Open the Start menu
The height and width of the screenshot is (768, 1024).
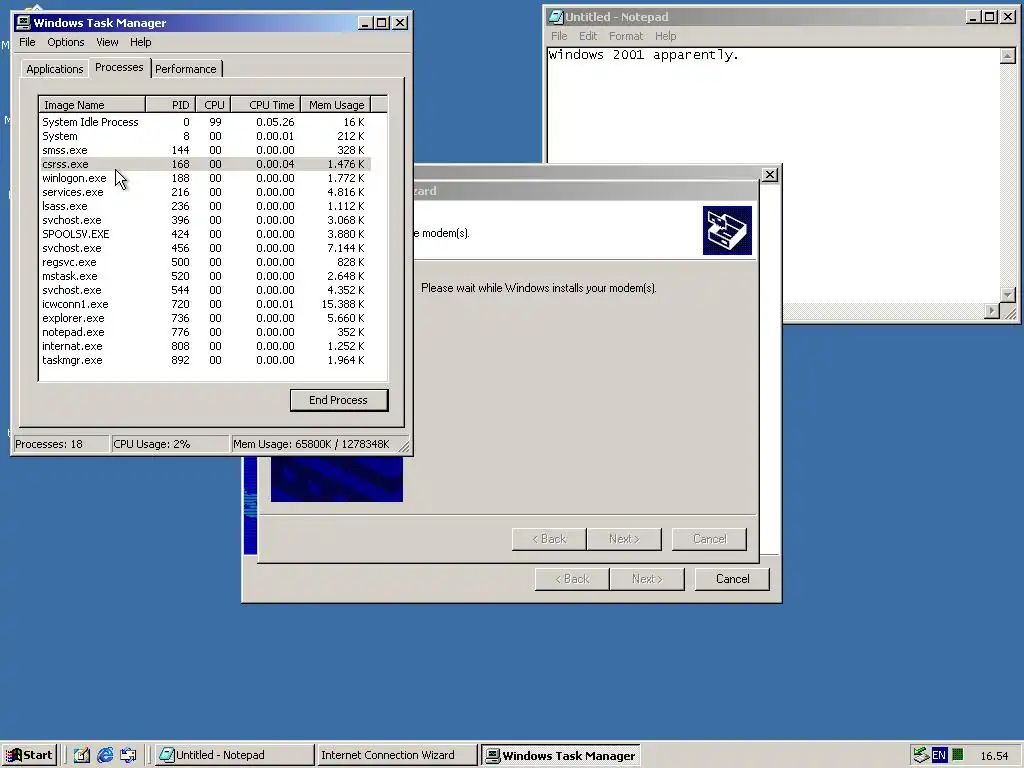(29, 755)
